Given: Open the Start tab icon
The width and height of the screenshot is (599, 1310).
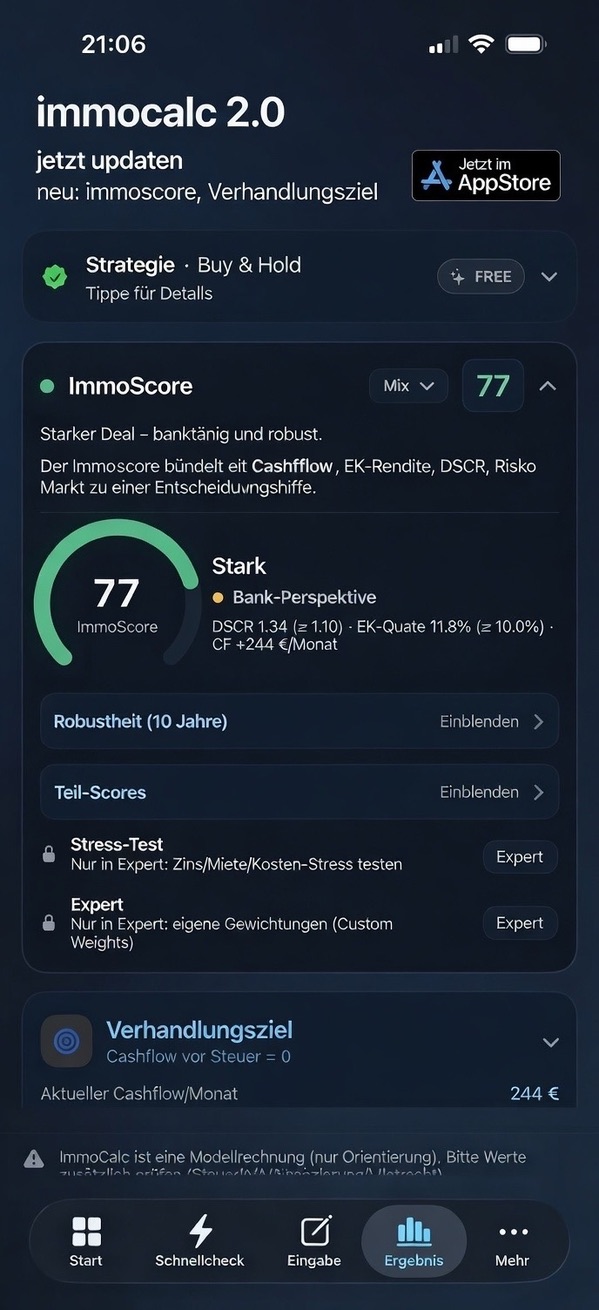Looking at the screenshot, I should 86,1230.
